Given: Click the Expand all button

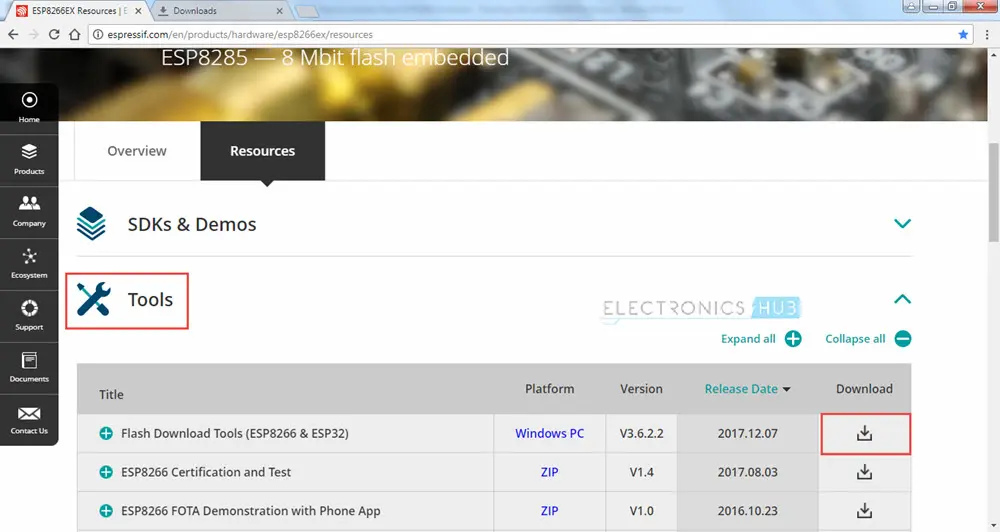Looking at the screenshot, I should coord(761,339).
